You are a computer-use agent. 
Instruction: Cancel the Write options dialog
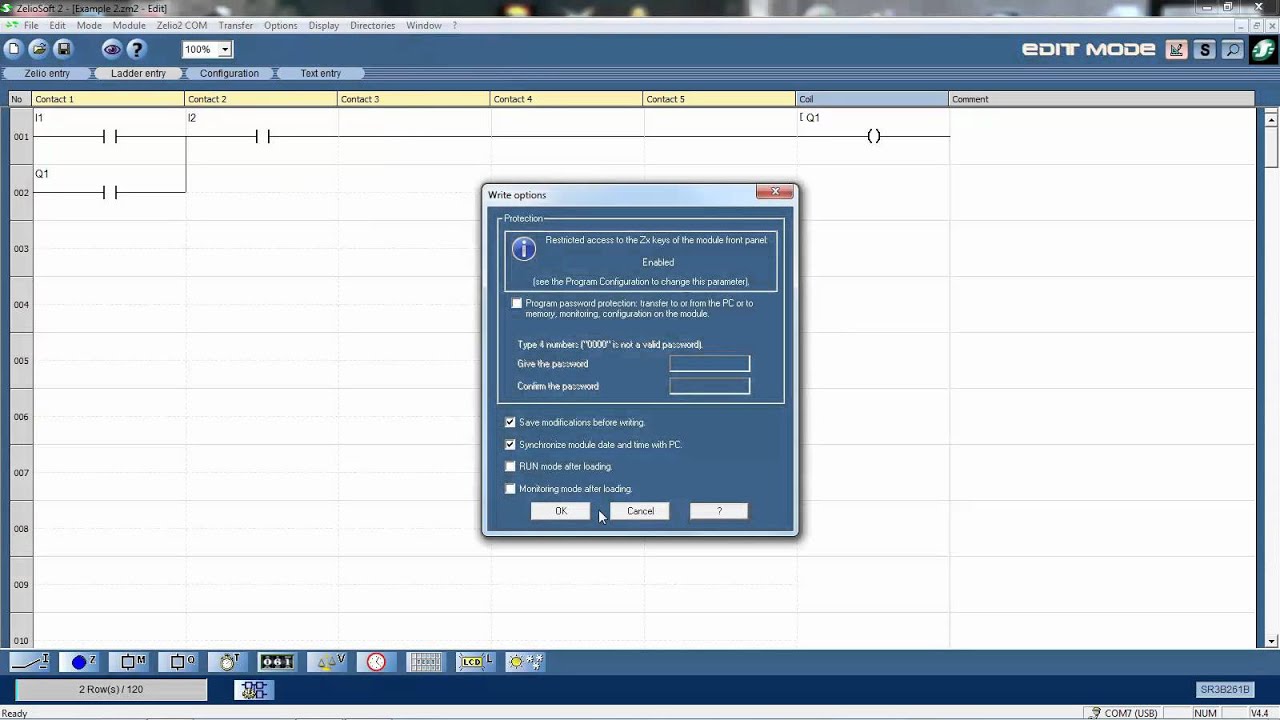pyautogui.click(x=640, y=511)
